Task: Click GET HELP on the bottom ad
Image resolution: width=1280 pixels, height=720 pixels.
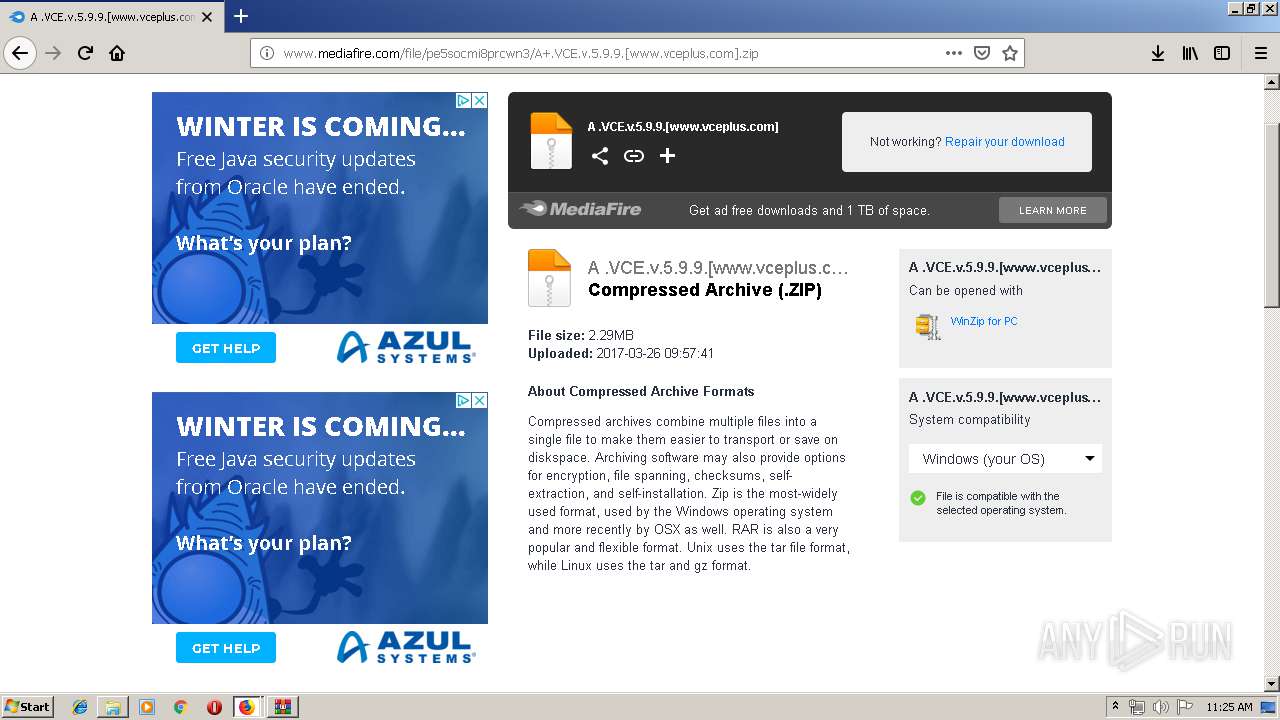Action: pos(226,648)
